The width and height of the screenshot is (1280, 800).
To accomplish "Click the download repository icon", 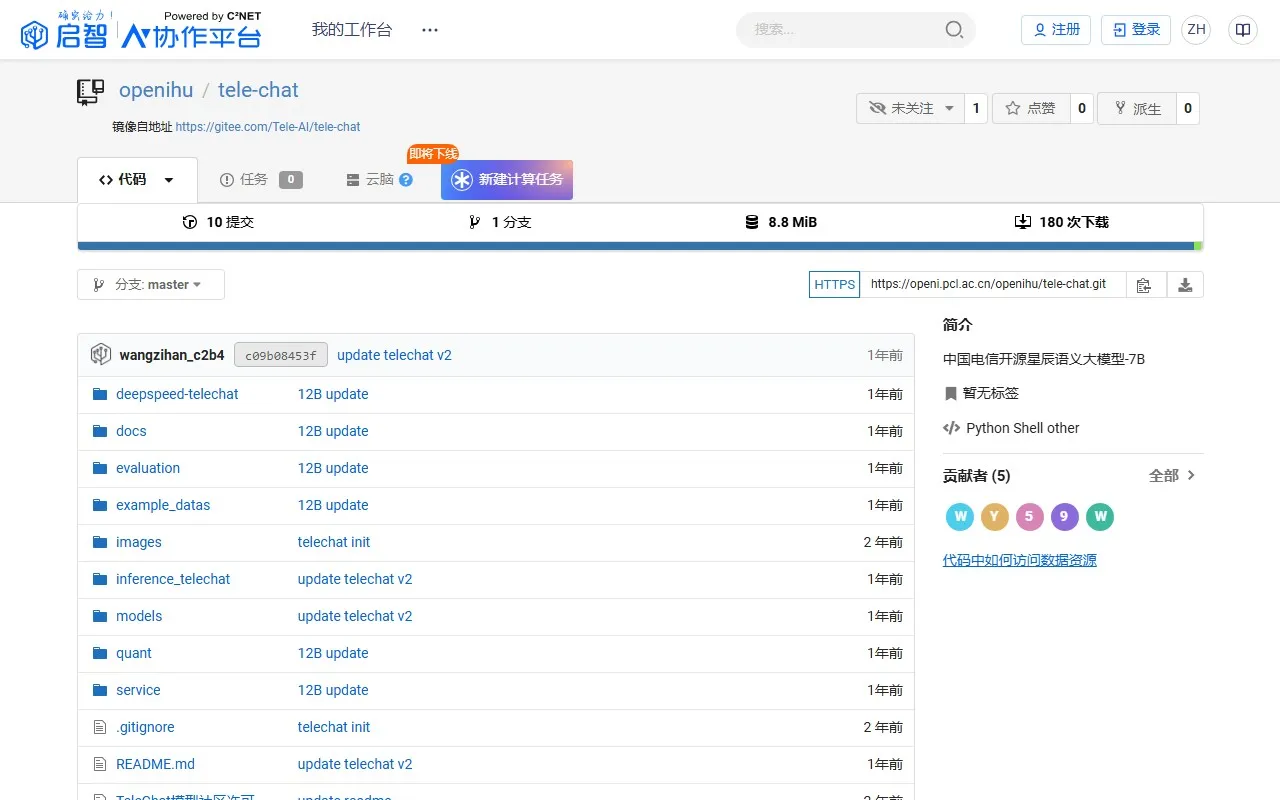I will point(1185,285).
